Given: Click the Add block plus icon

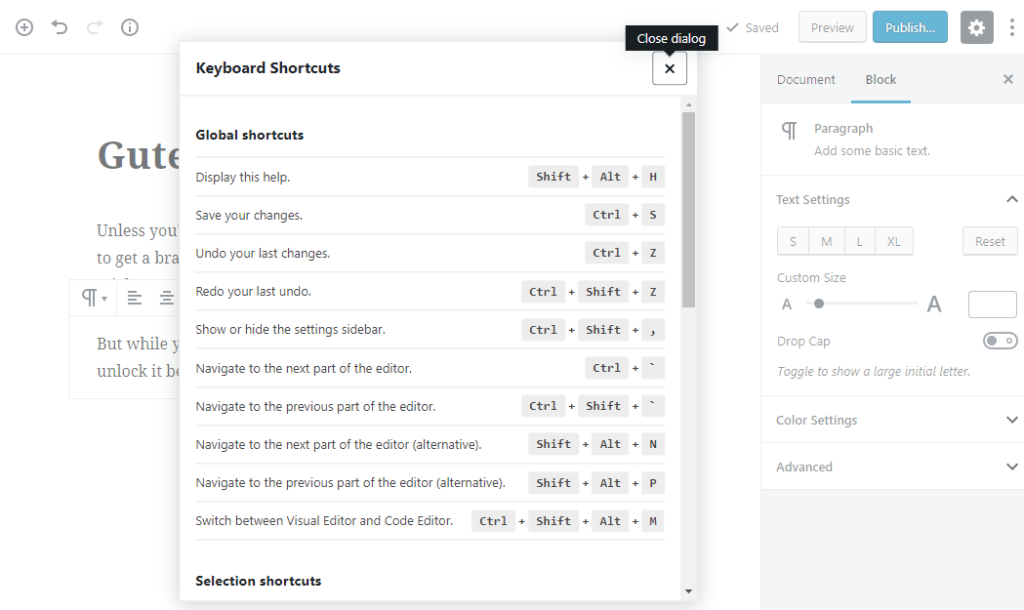Looking at the screenshot, I should click(x=24, y=27).
